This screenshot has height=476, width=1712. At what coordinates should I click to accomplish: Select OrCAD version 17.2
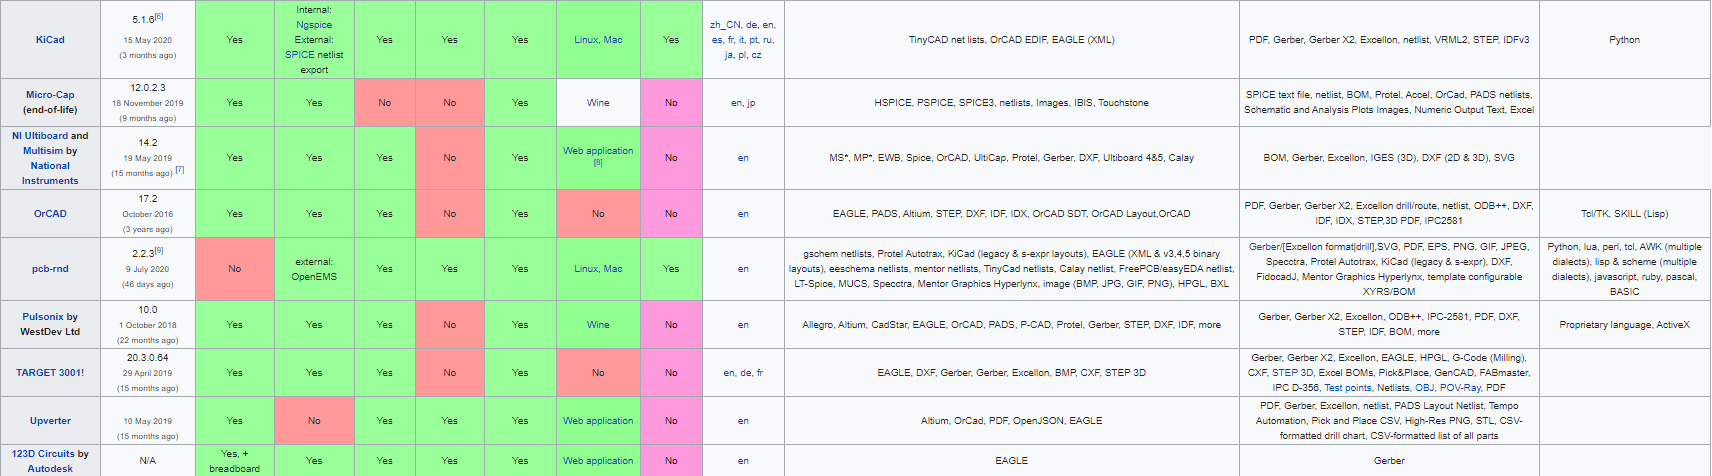pyautogui.click(x=148, y=199)
